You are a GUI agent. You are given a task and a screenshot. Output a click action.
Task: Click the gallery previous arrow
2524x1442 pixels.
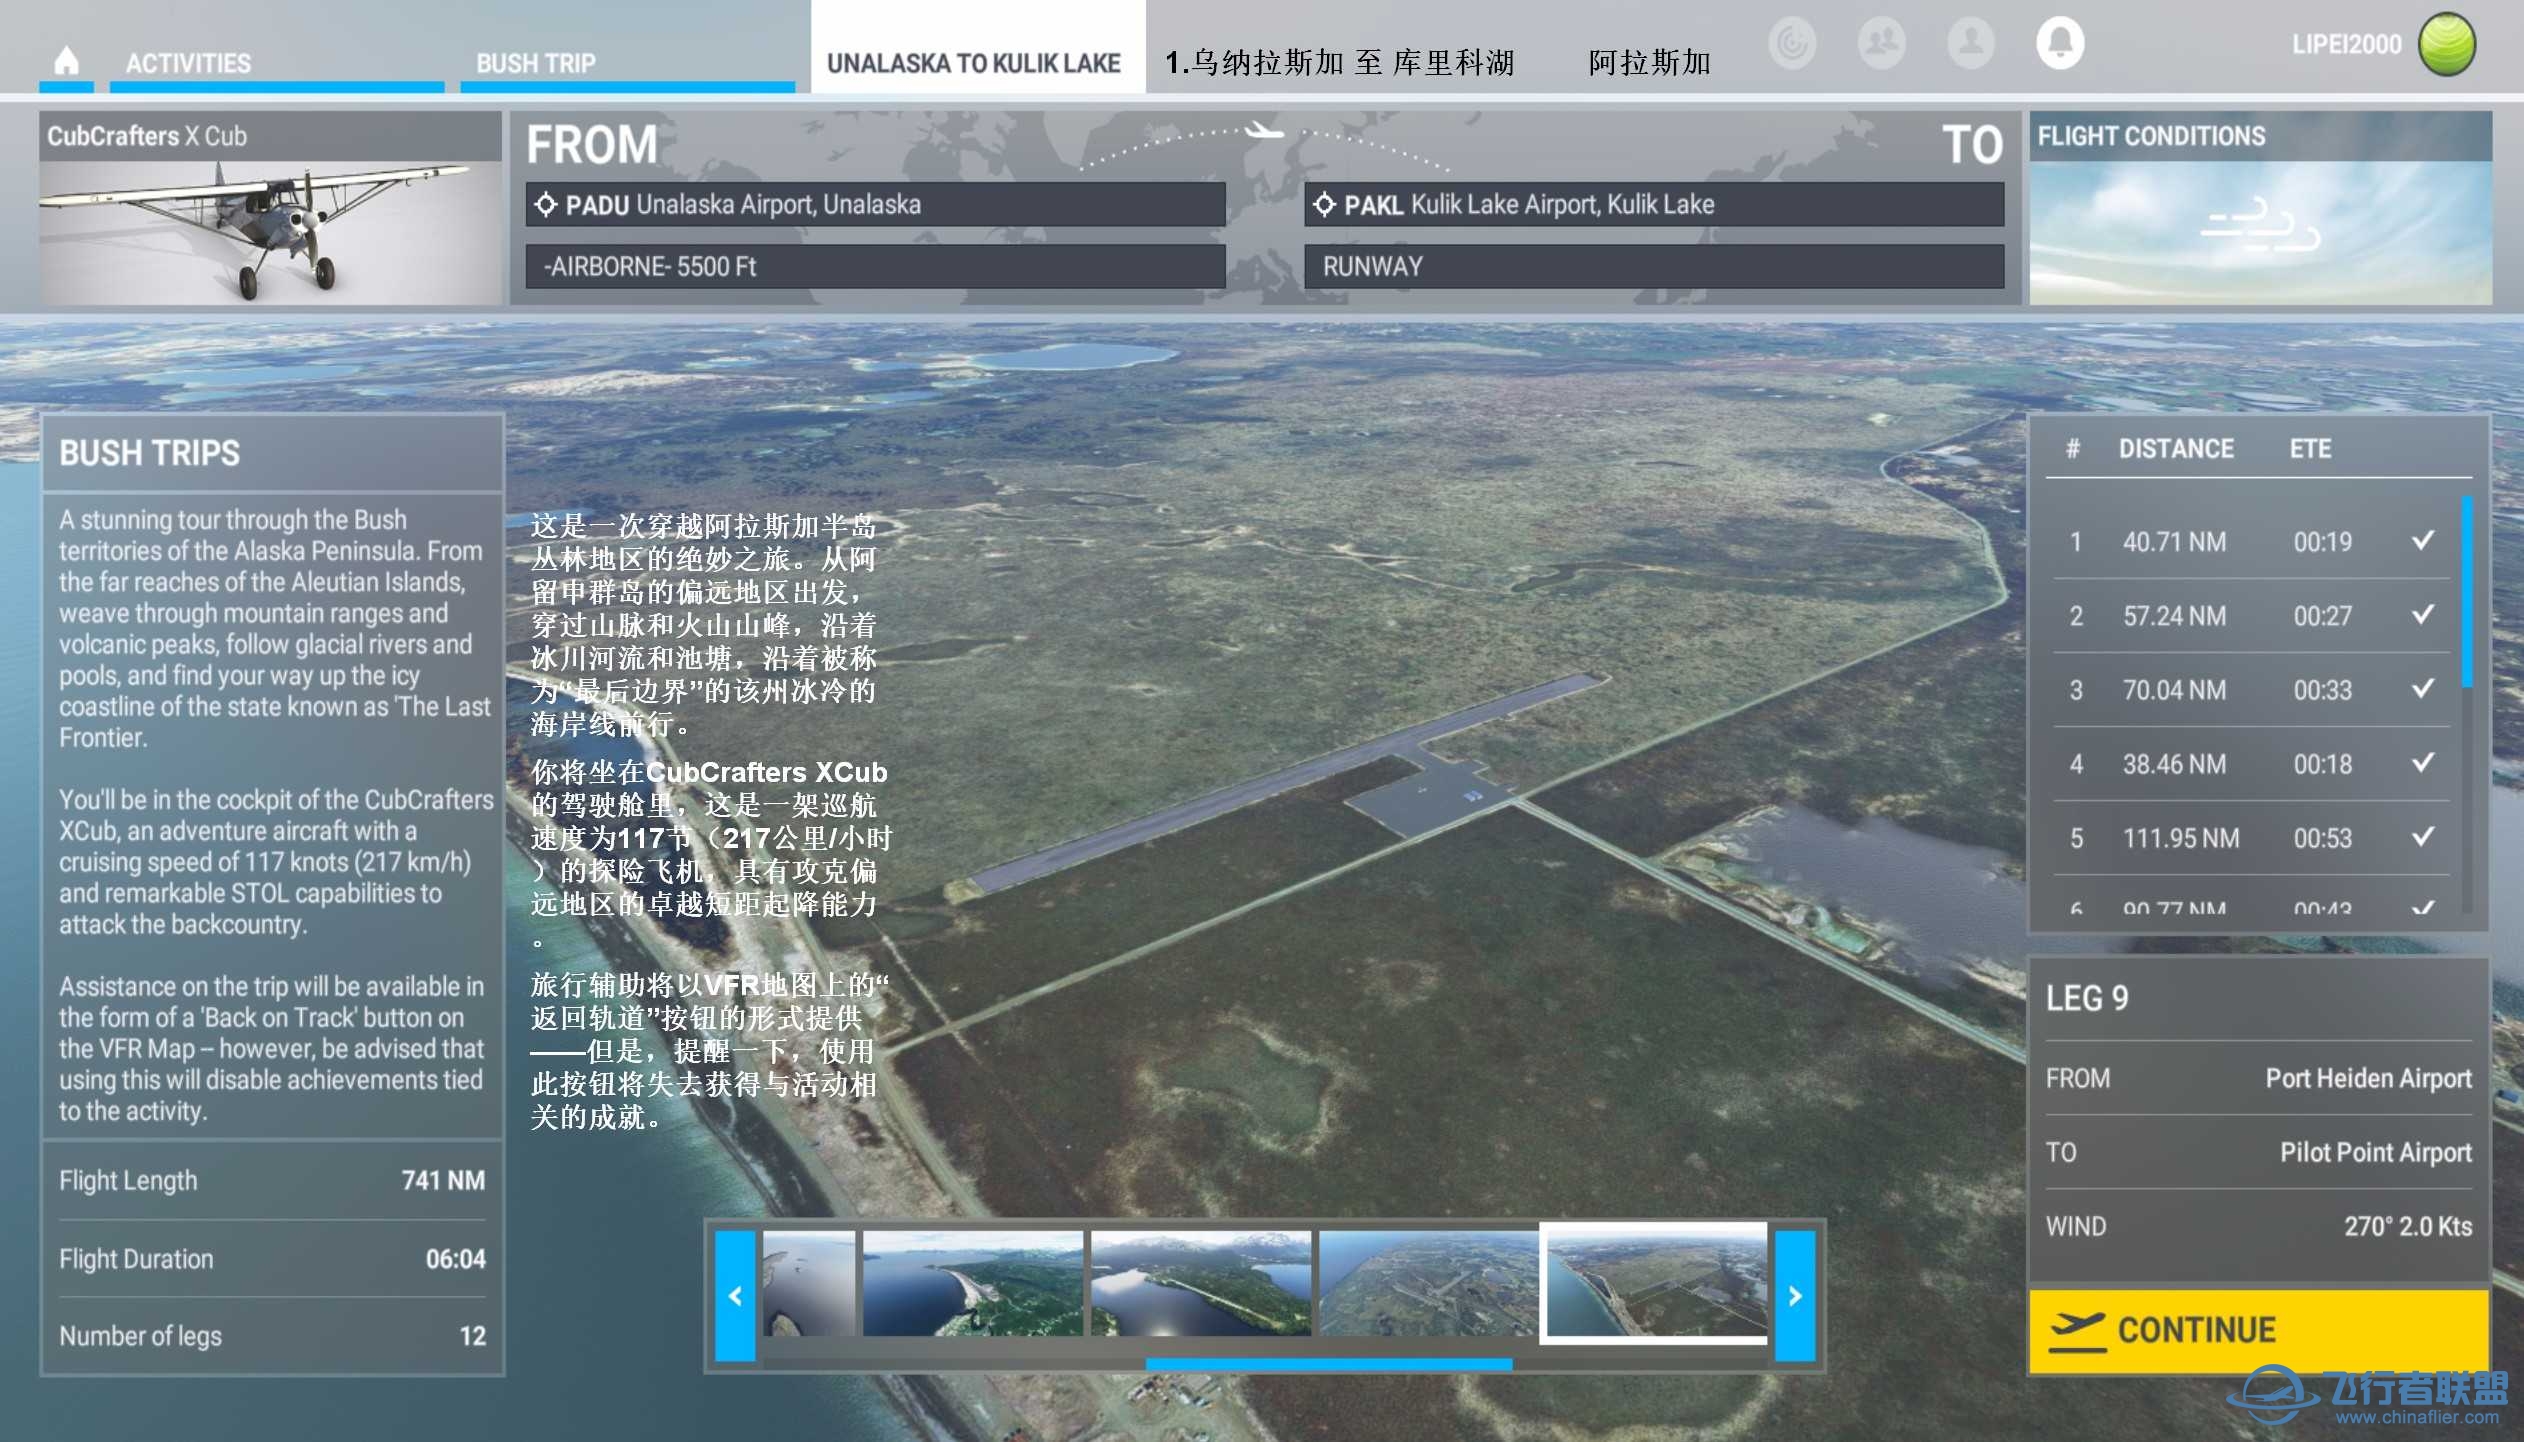[x=735, y=1296]
